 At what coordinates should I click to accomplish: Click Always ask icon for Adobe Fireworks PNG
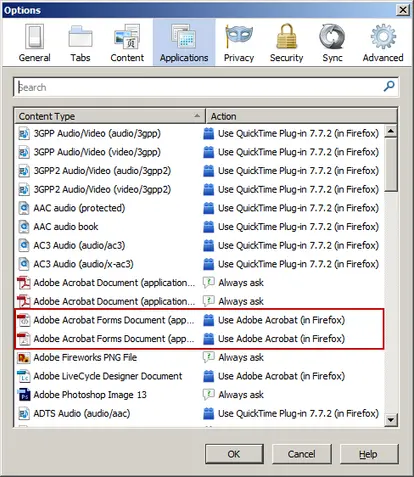point(209,357)
